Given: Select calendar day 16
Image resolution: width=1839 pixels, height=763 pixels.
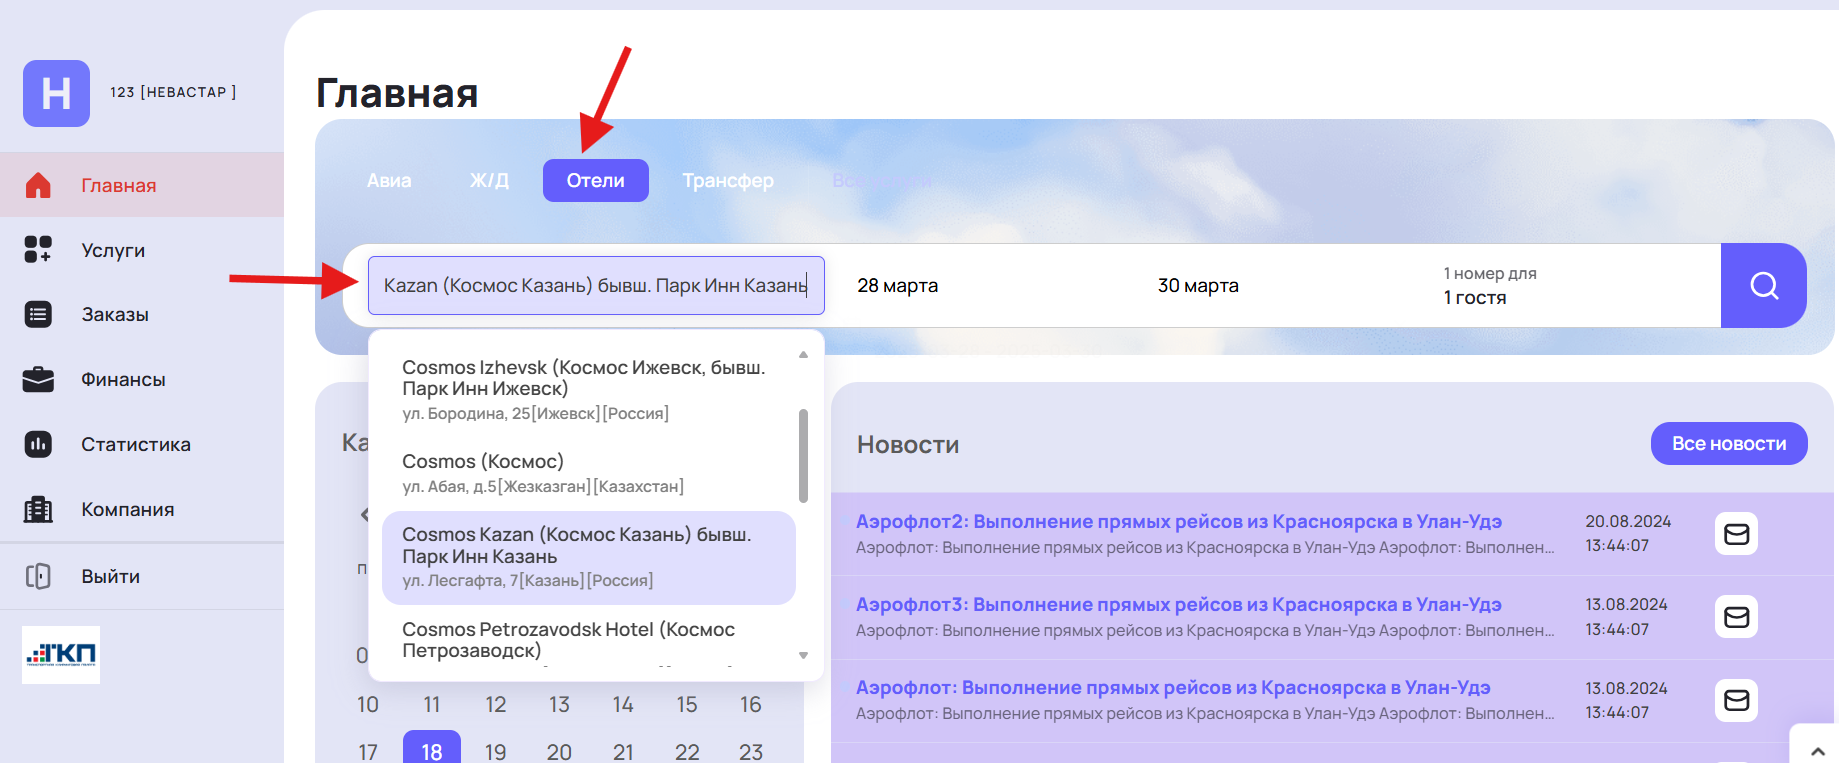Looking at the screenshot, I should [751, 704].
